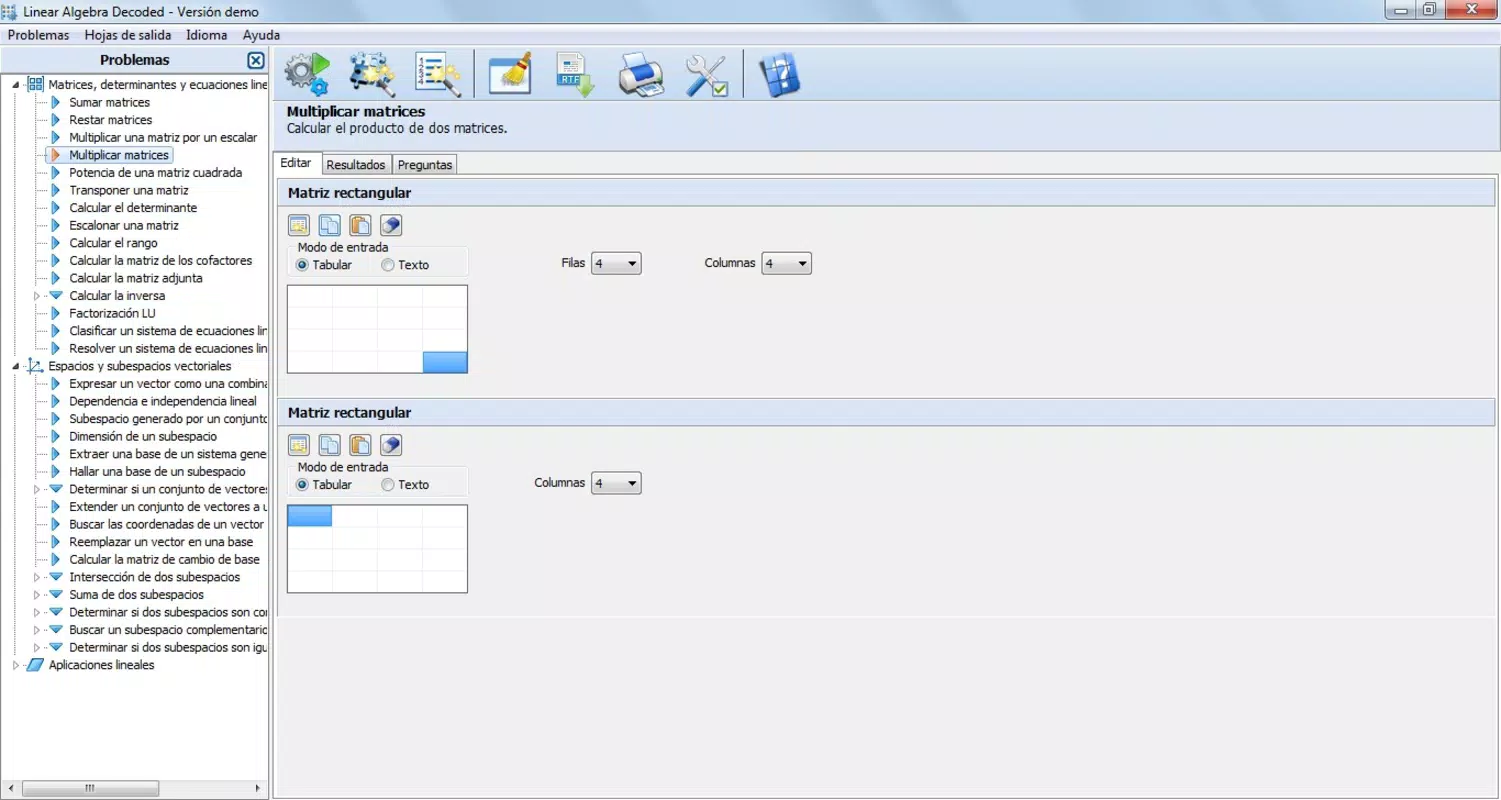Open the first matrix Columnas dropdown

point(787,264)
